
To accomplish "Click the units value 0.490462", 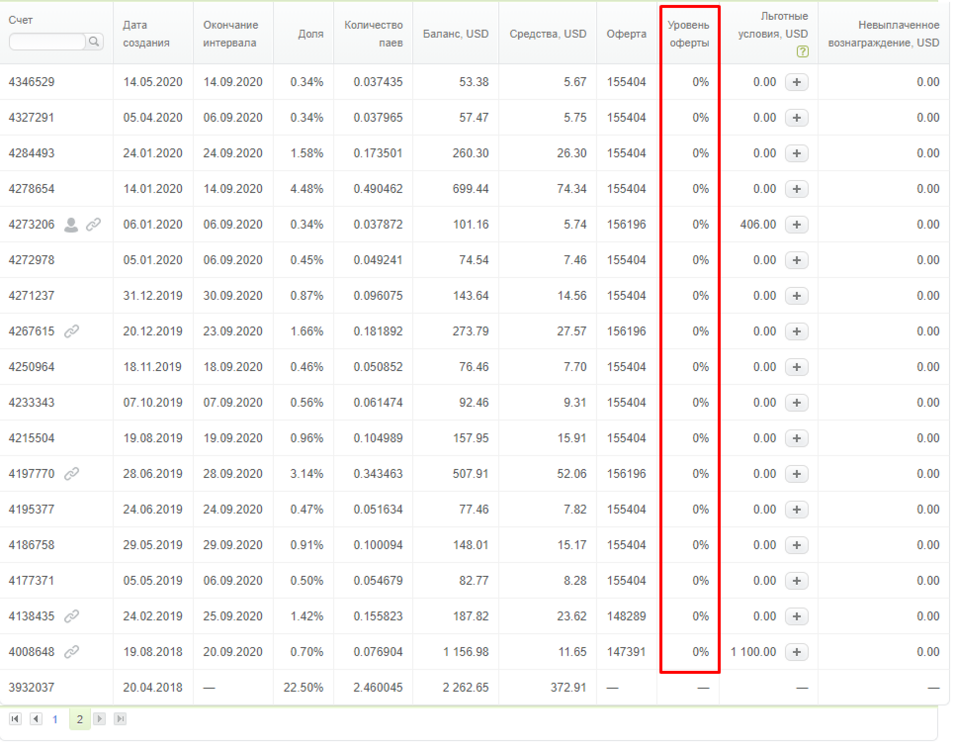I will click(378, 189).
